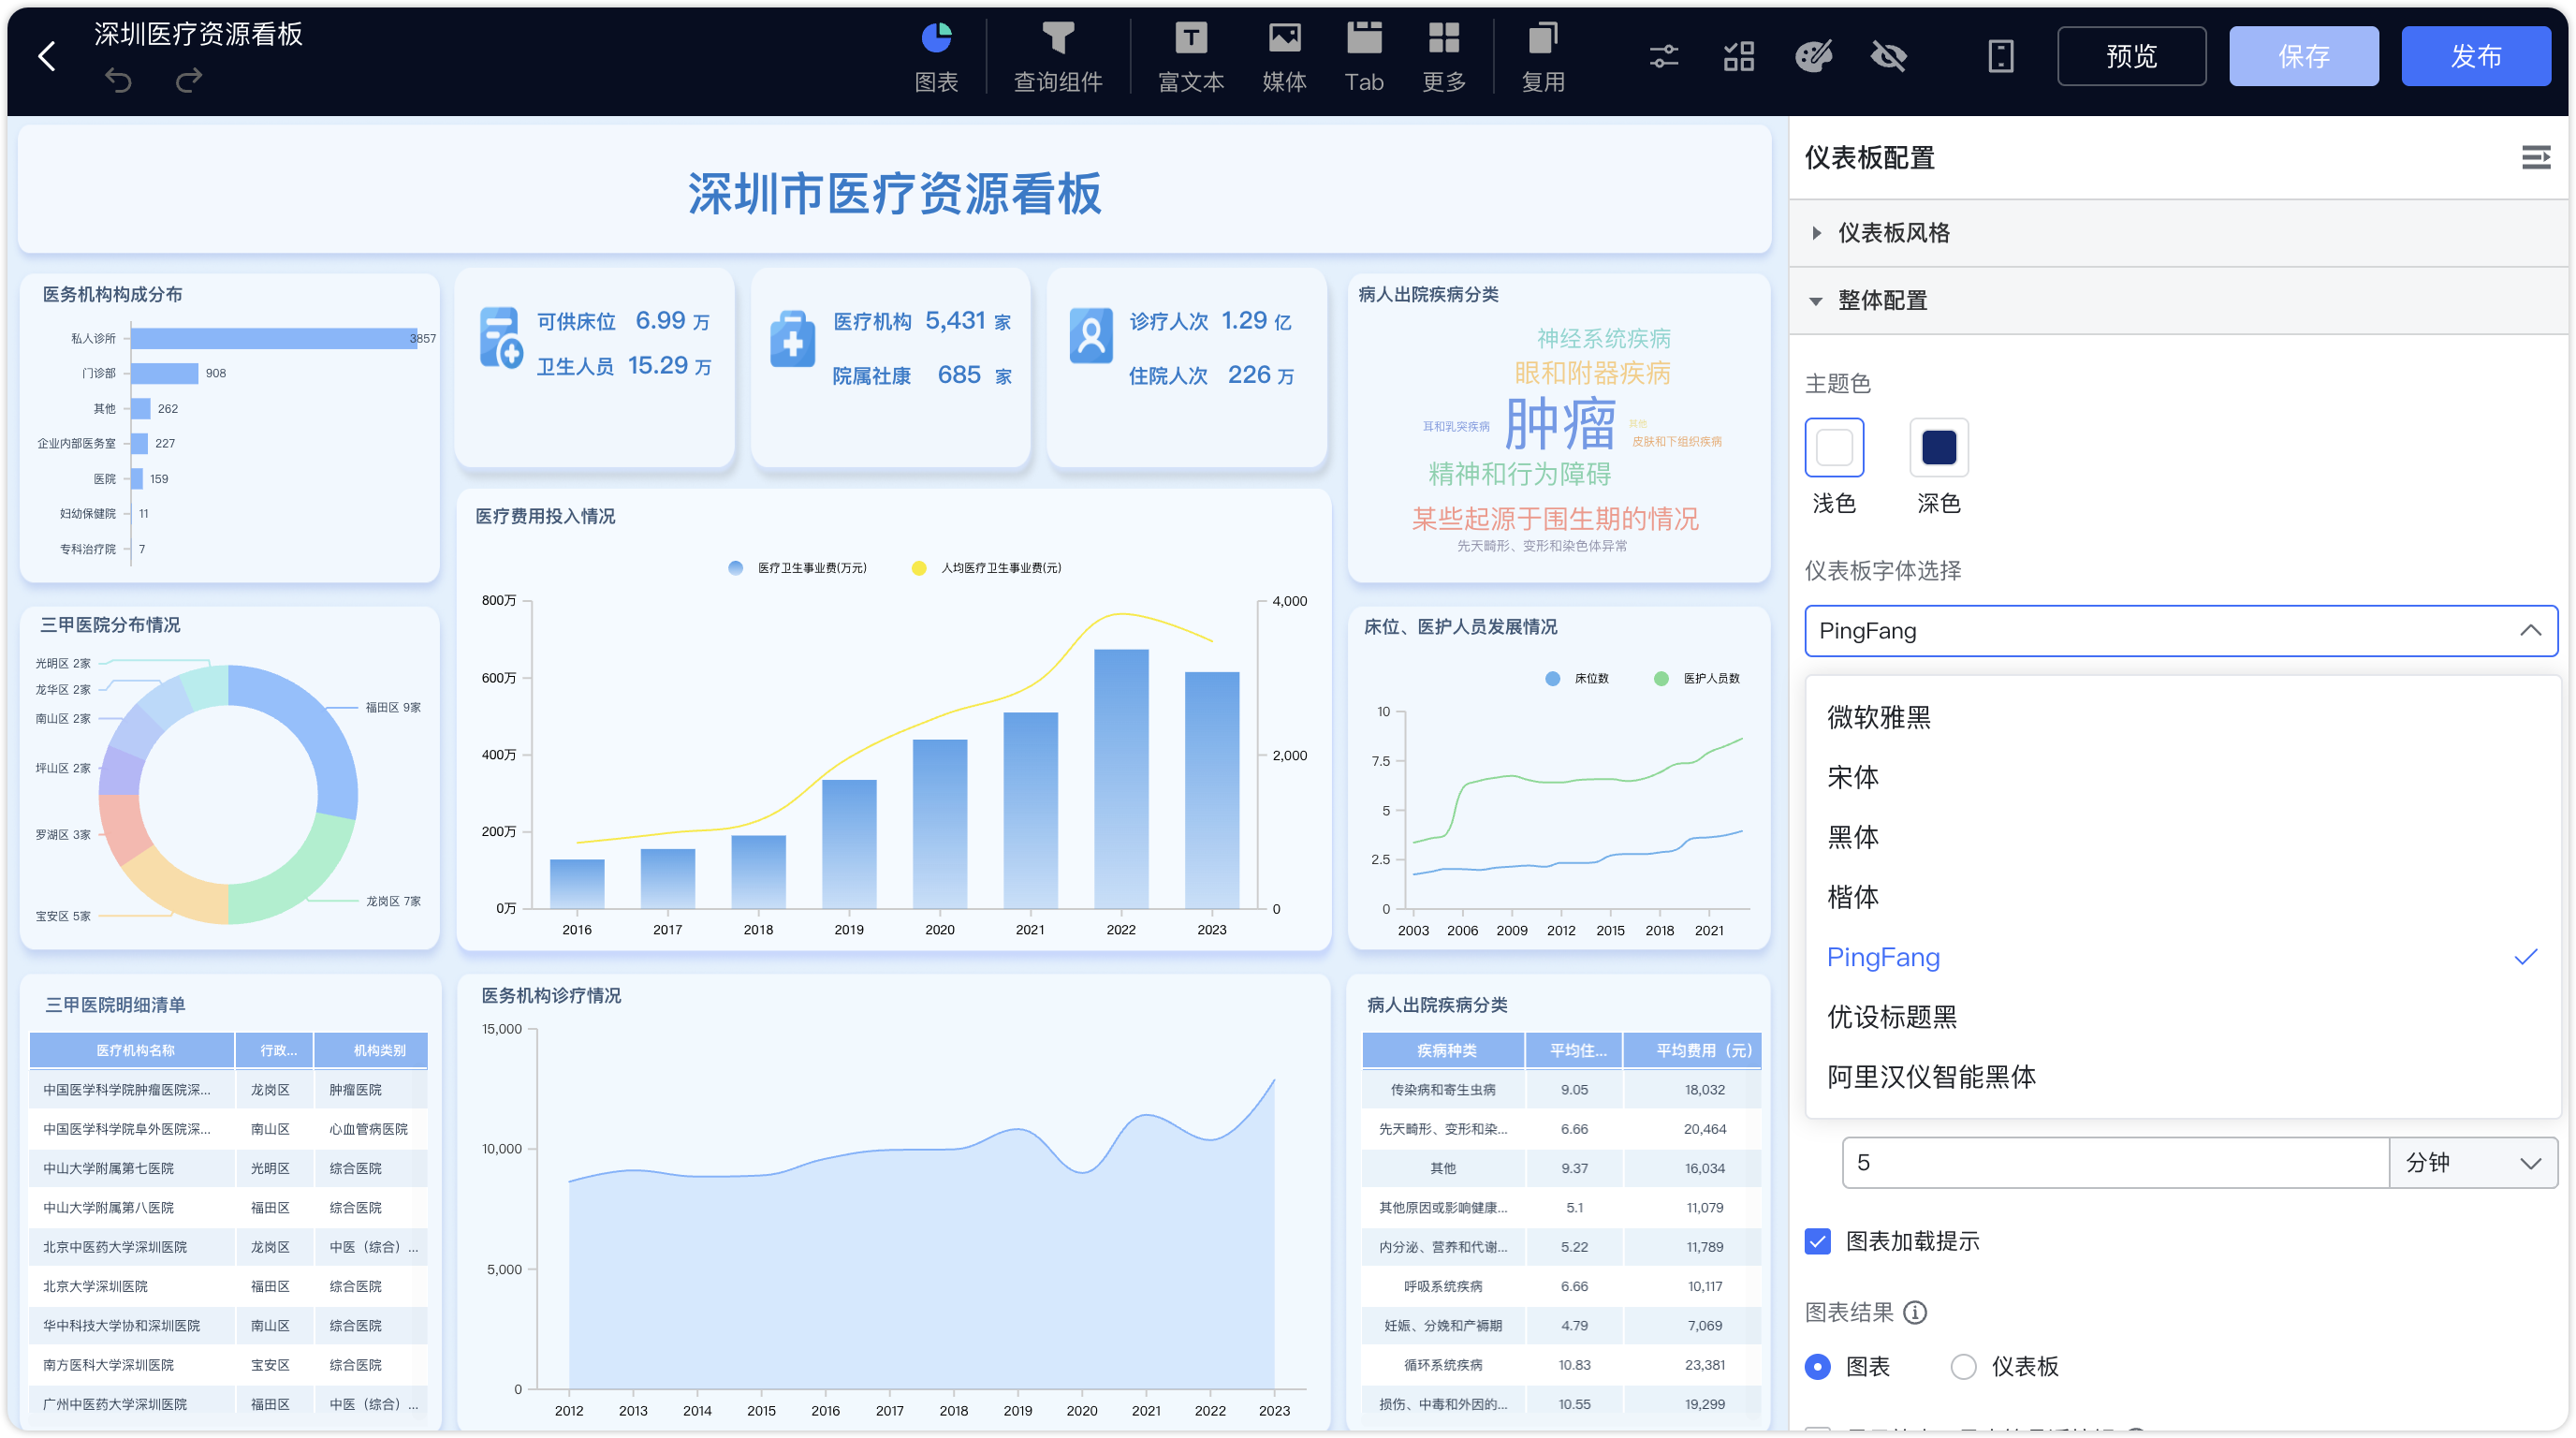Collapse the 仪表板配置 panel icon
The image size is (2576, 1438).
point(2535,157)
